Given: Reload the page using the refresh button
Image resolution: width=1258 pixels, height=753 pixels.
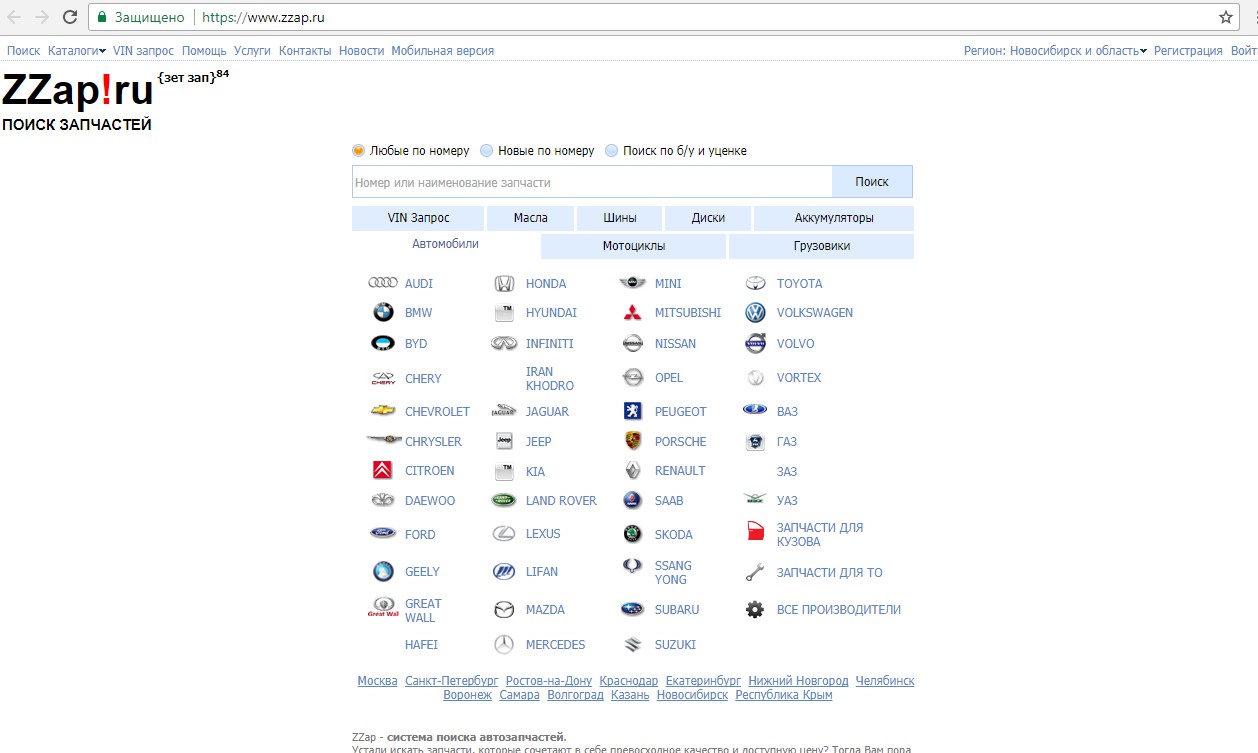Looking at the screenshot, I should pyautogui.click(x=70, y=17).
